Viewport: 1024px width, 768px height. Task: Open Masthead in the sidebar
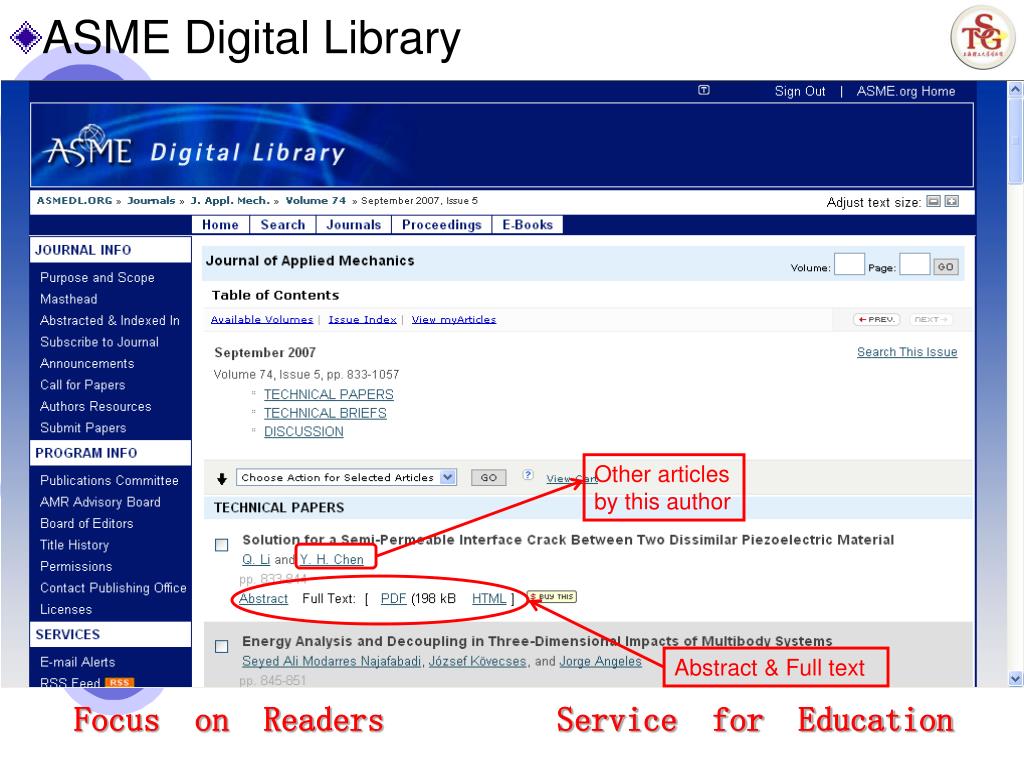pos(69,299)
